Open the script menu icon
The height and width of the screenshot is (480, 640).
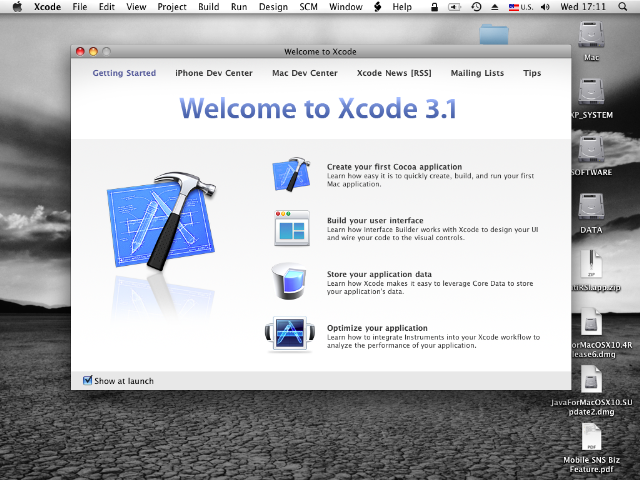point(378,7)
